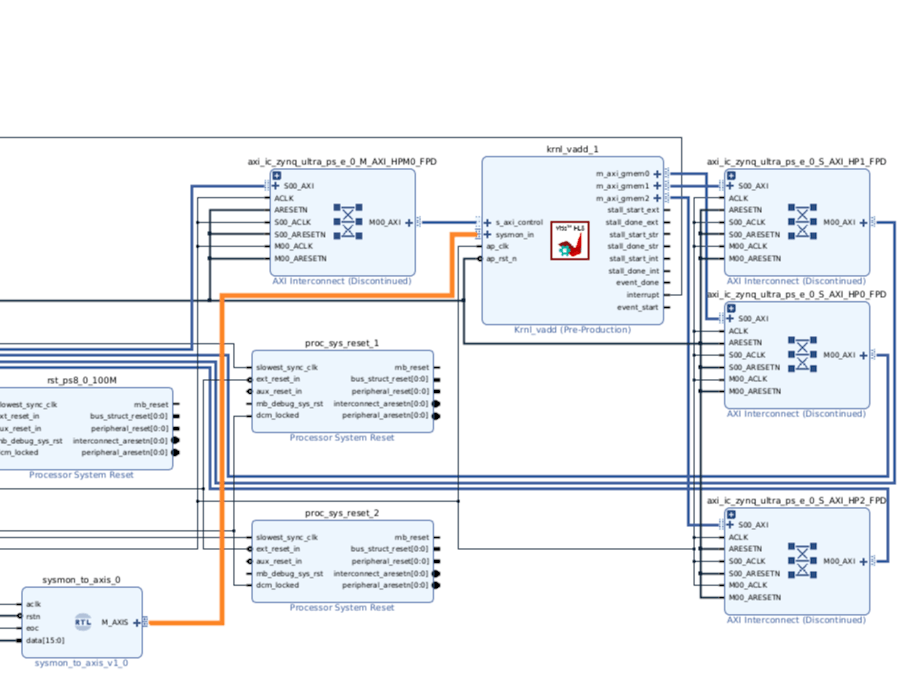This screenshot has height=675, width=899.
Task: Expand S00_AXI interface on S_AXI_HP2_FPD block
Action: (730, 525)
